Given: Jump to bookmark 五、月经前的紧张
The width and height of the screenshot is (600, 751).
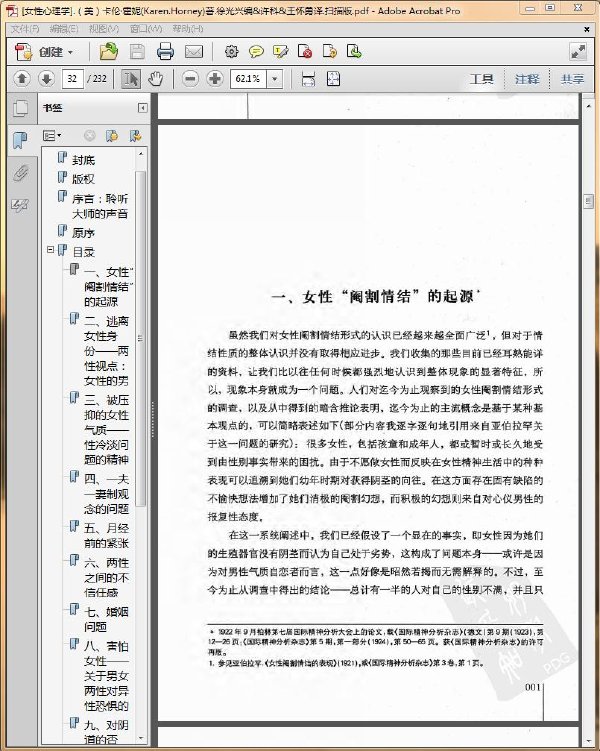Looking at the screenshot, I should pyautogui.click(x=106, y=535).
